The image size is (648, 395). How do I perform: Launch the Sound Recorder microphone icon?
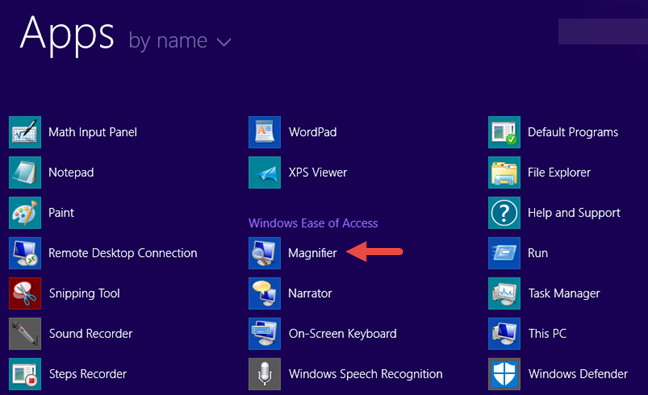click(x=25, y=333)
